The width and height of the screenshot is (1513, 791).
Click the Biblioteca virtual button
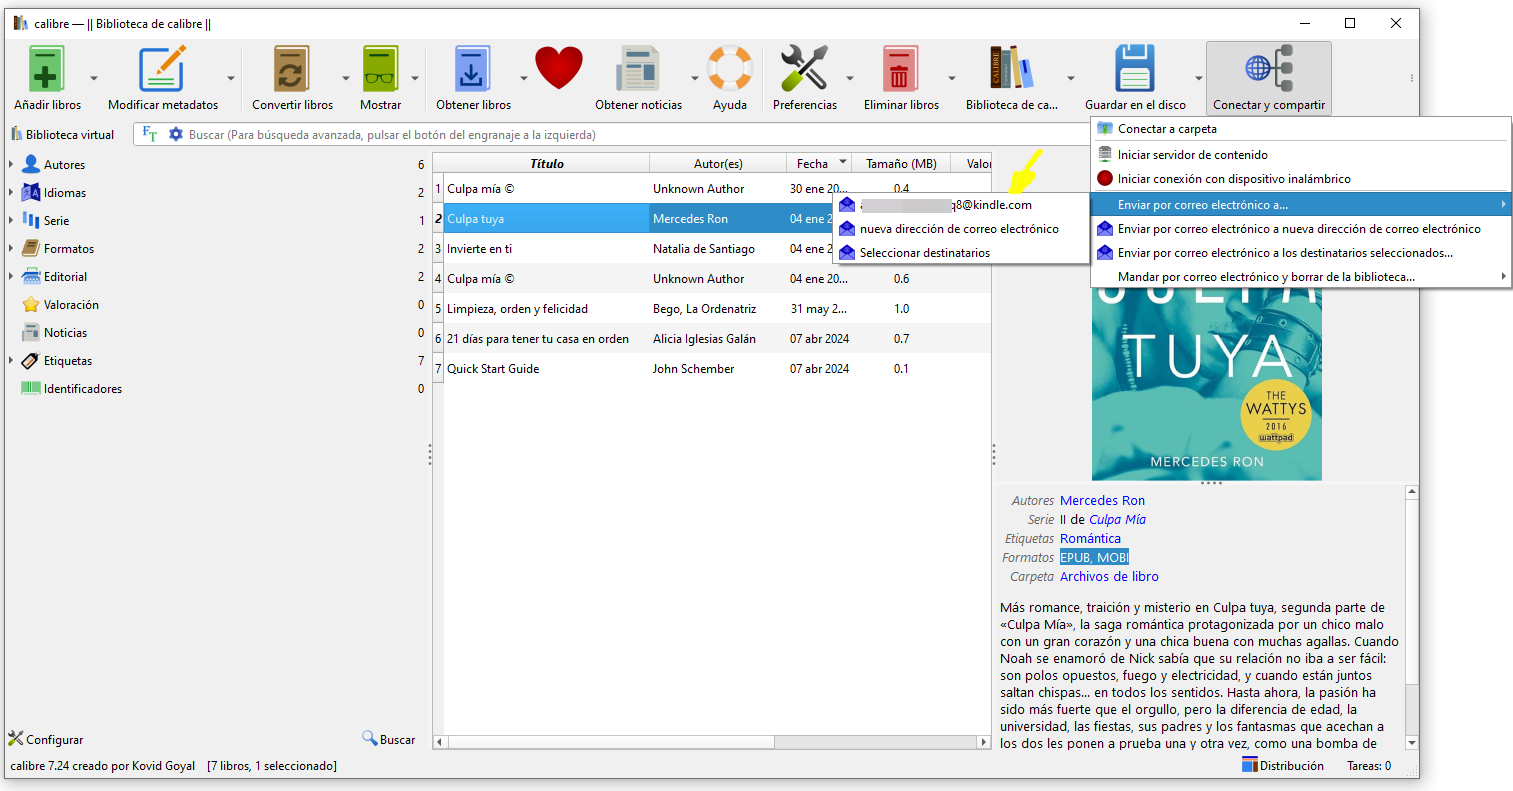pos(62,135)
